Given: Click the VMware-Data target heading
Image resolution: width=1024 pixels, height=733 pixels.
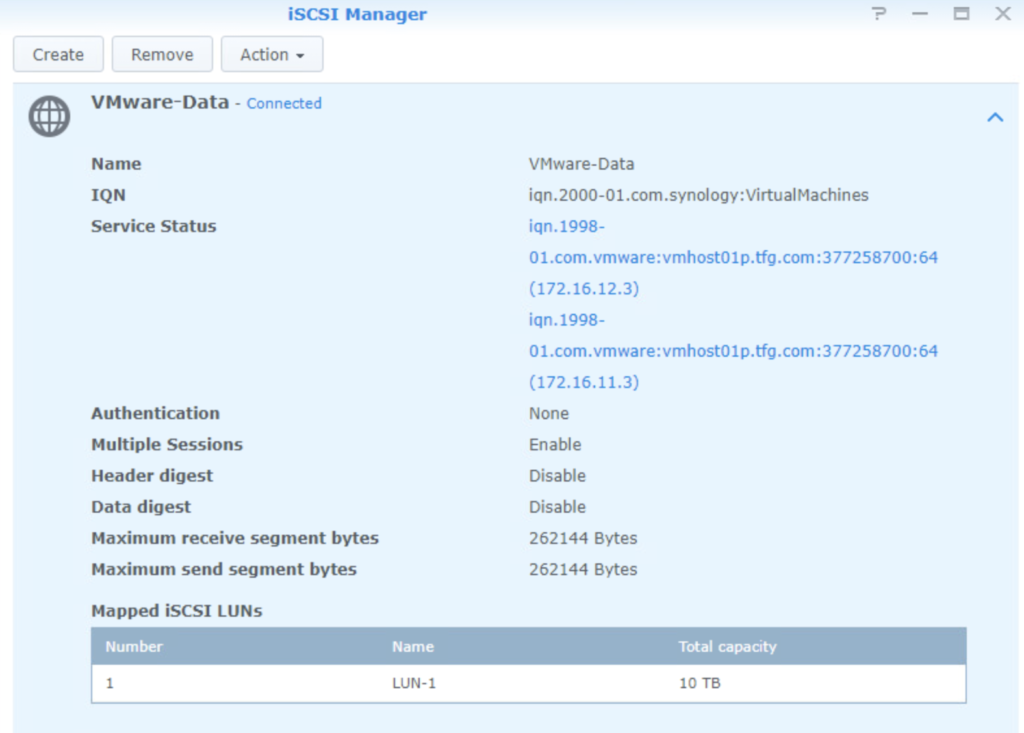Looking at the screenshot, I should (160, 102).
